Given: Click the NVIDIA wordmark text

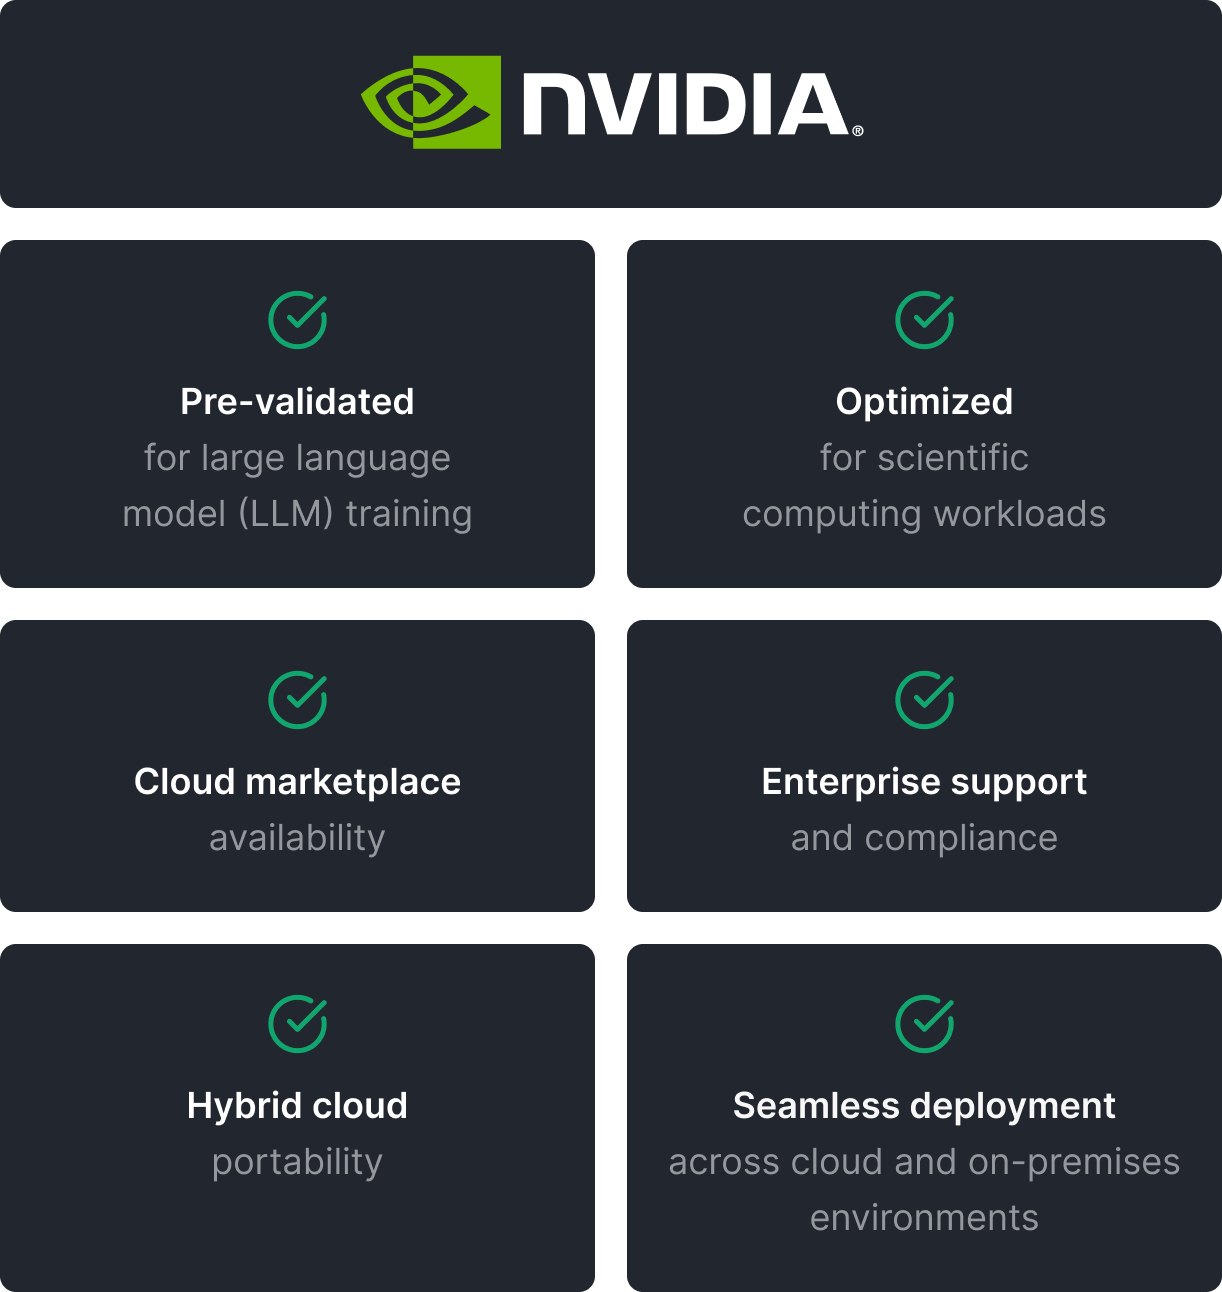Looking at the screenshot, I should tap(686, 104).
